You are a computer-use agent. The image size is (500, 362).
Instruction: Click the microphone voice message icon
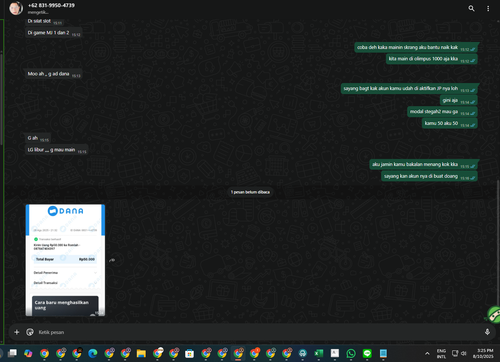[487, 332]
